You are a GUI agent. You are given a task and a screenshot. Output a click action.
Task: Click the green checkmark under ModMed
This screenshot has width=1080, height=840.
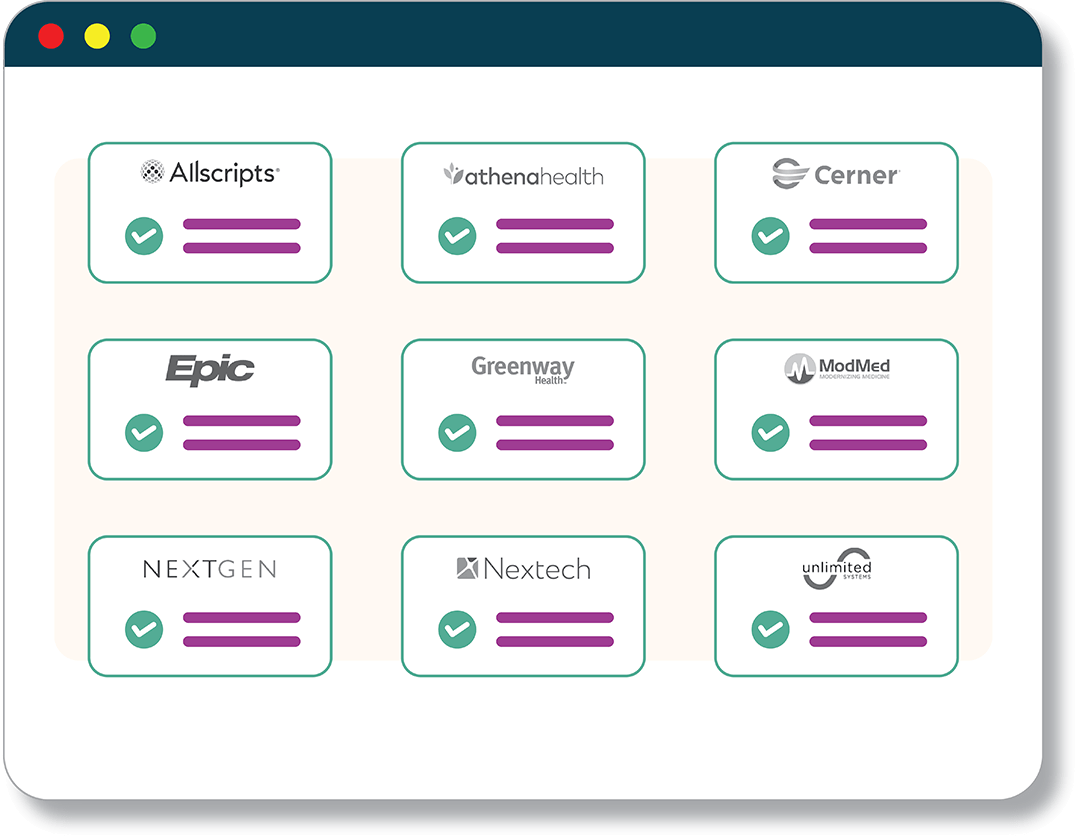coord(770,433)
